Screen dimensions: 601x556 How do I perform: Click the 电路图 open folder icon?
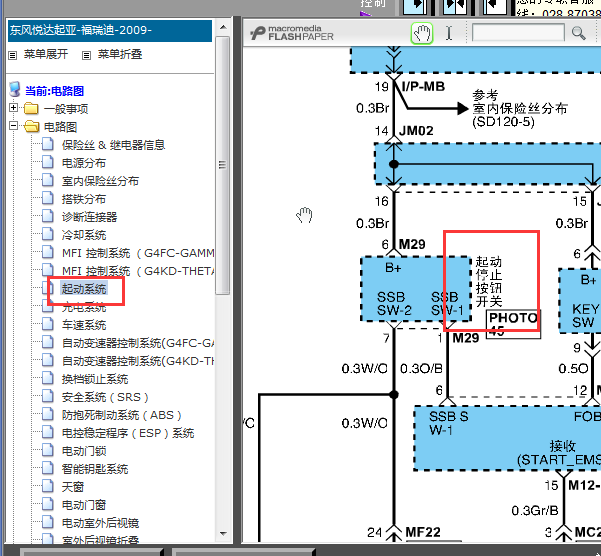click(31, 127)
